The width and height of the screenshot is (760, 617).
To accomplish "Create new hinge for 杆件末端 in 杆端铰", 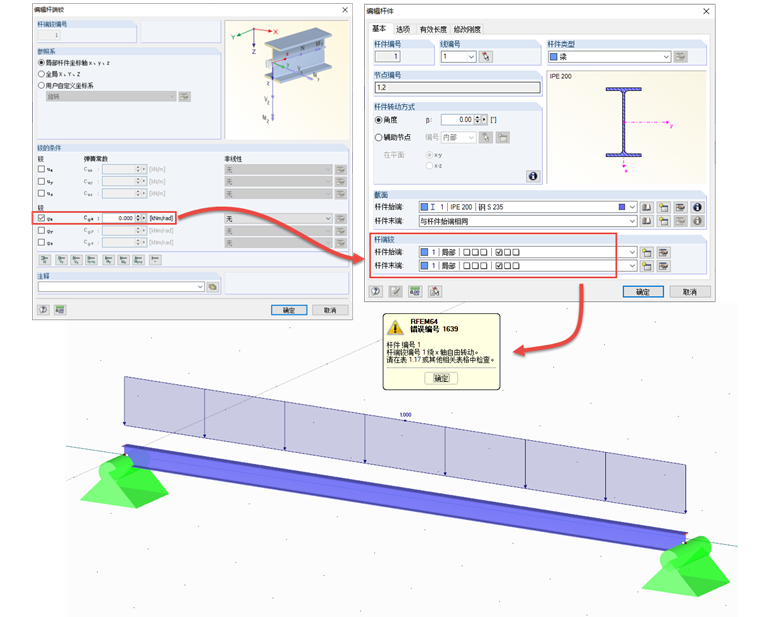I will (x=646, y=266).
